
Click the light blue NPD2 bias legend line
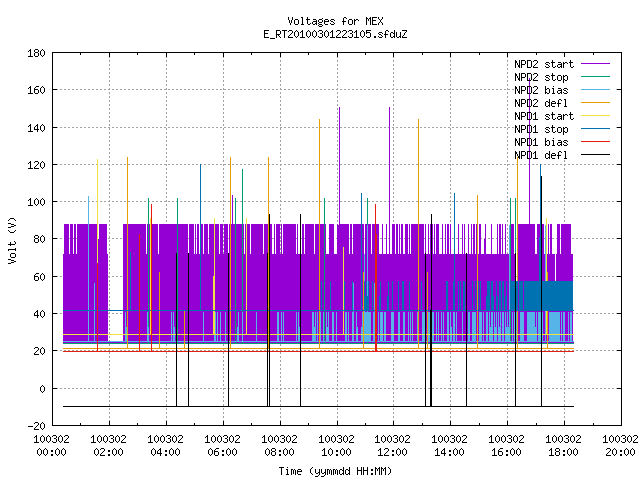click(595, 89)
